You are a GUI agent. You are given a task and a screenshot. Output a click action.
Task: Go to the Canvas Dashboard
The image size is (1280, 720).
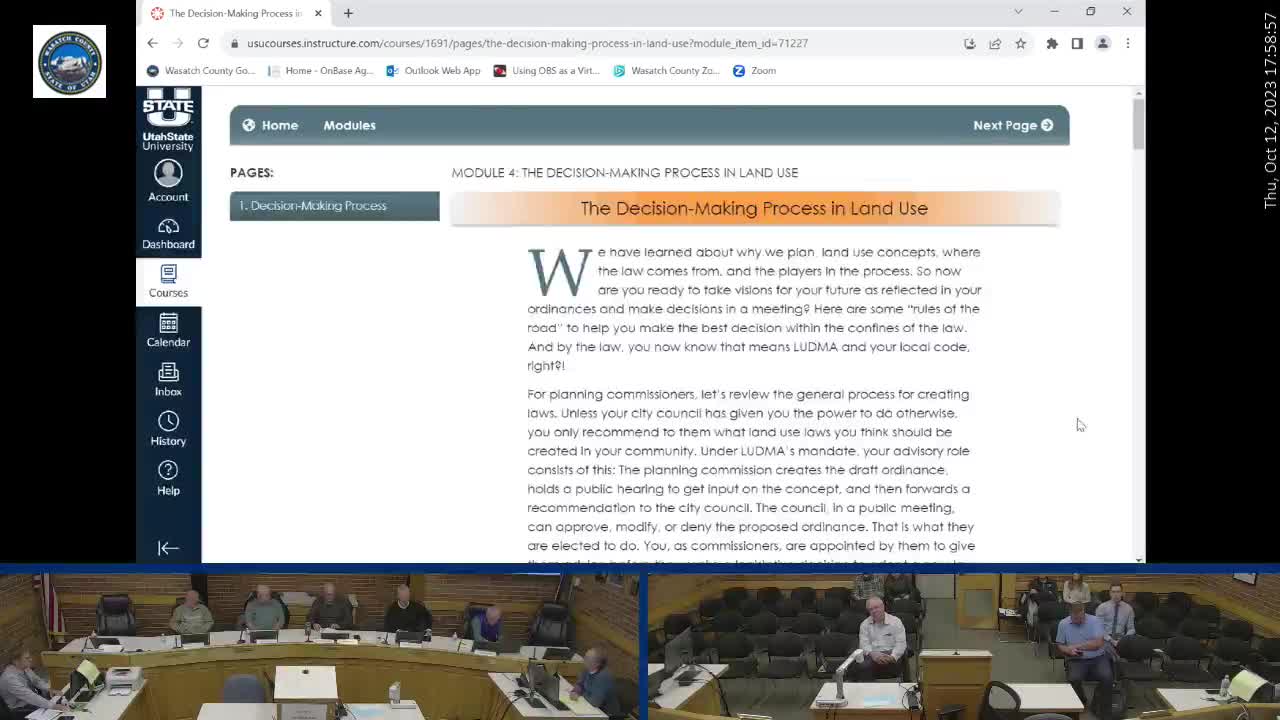click(x=168, y=233)
